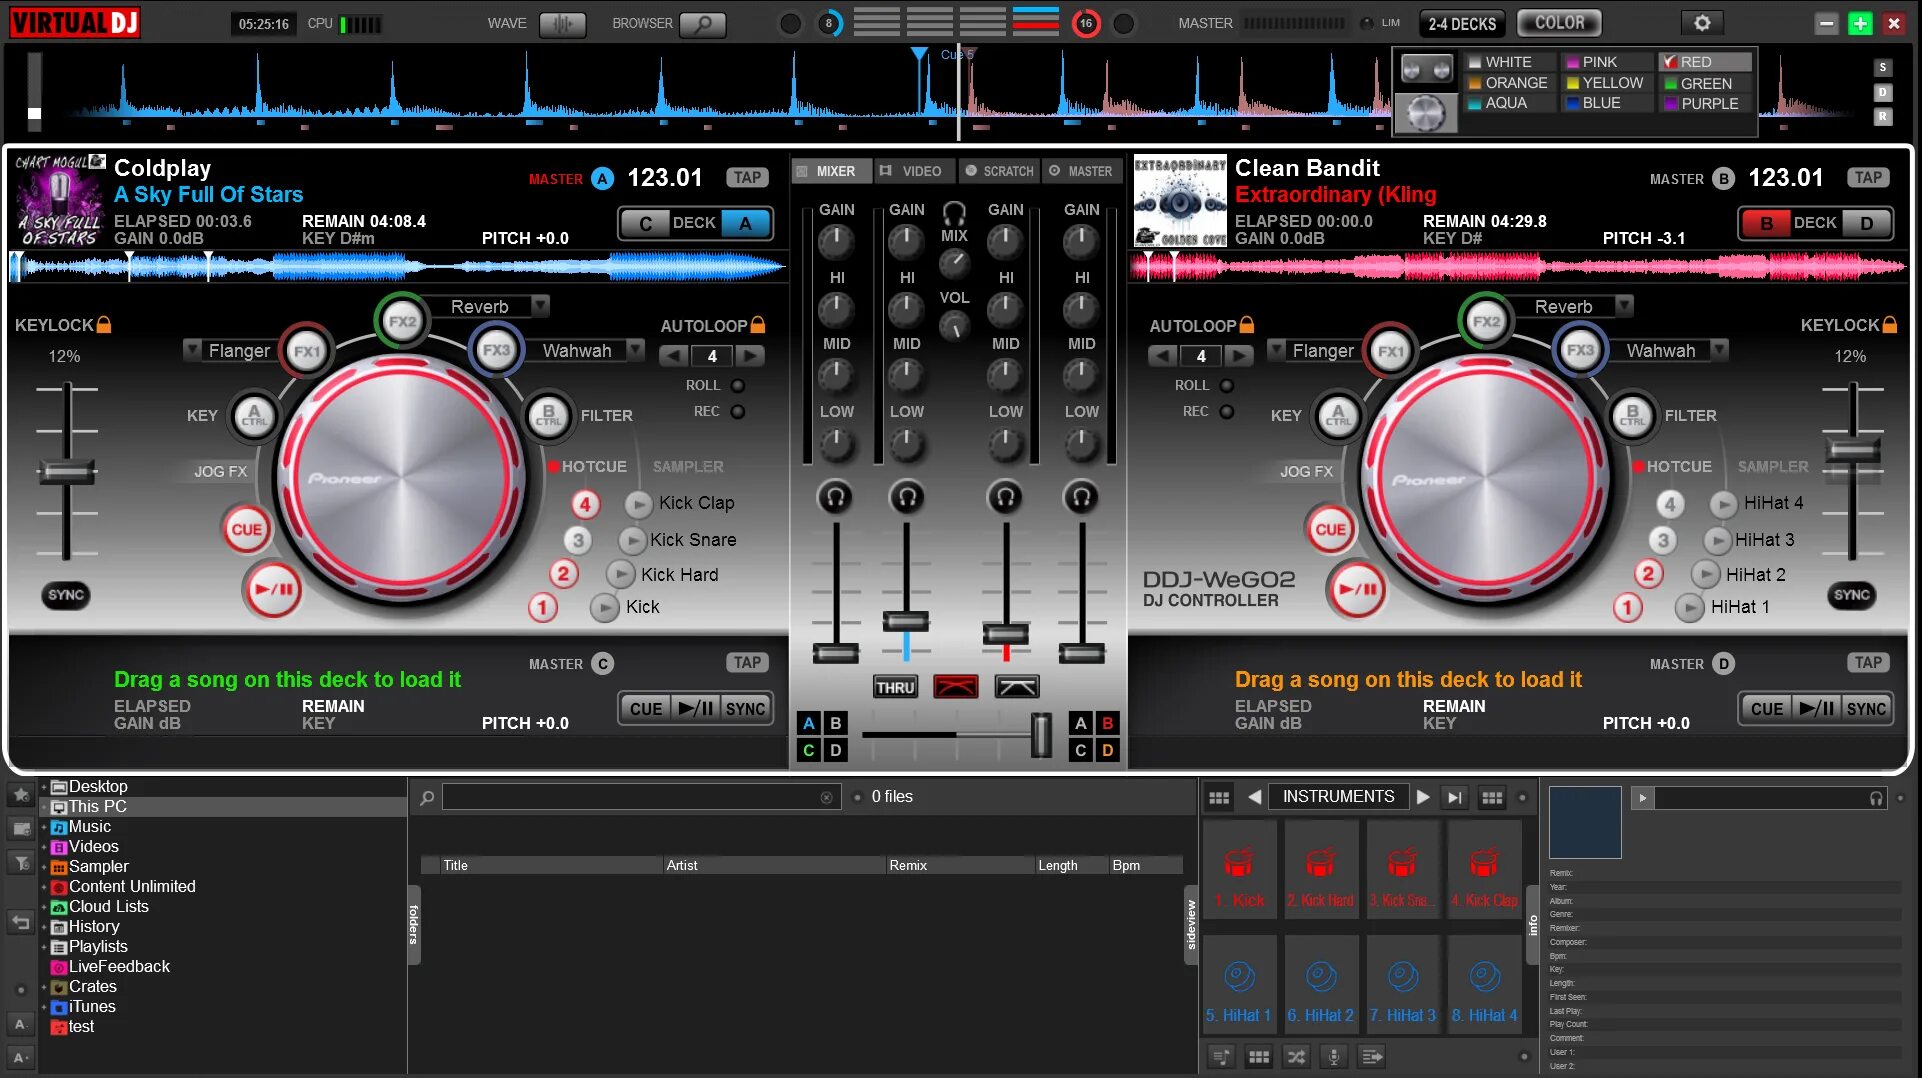
Task: Select deck A in the left deck selector
Action: click(x=746, y=223)
